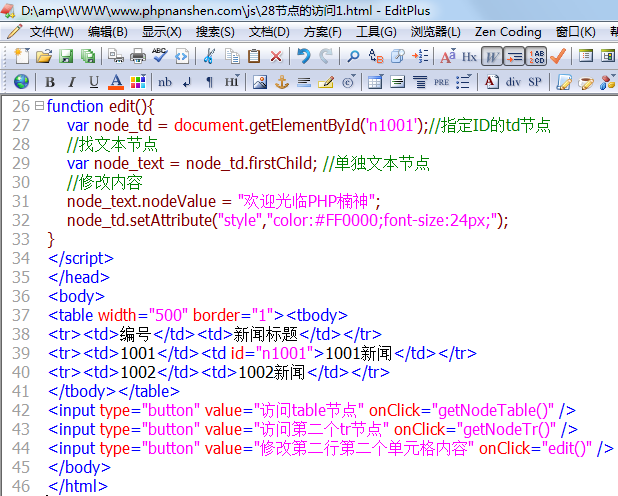Open the 文件(W) menu
618x496 pixels.
[51, 32]
